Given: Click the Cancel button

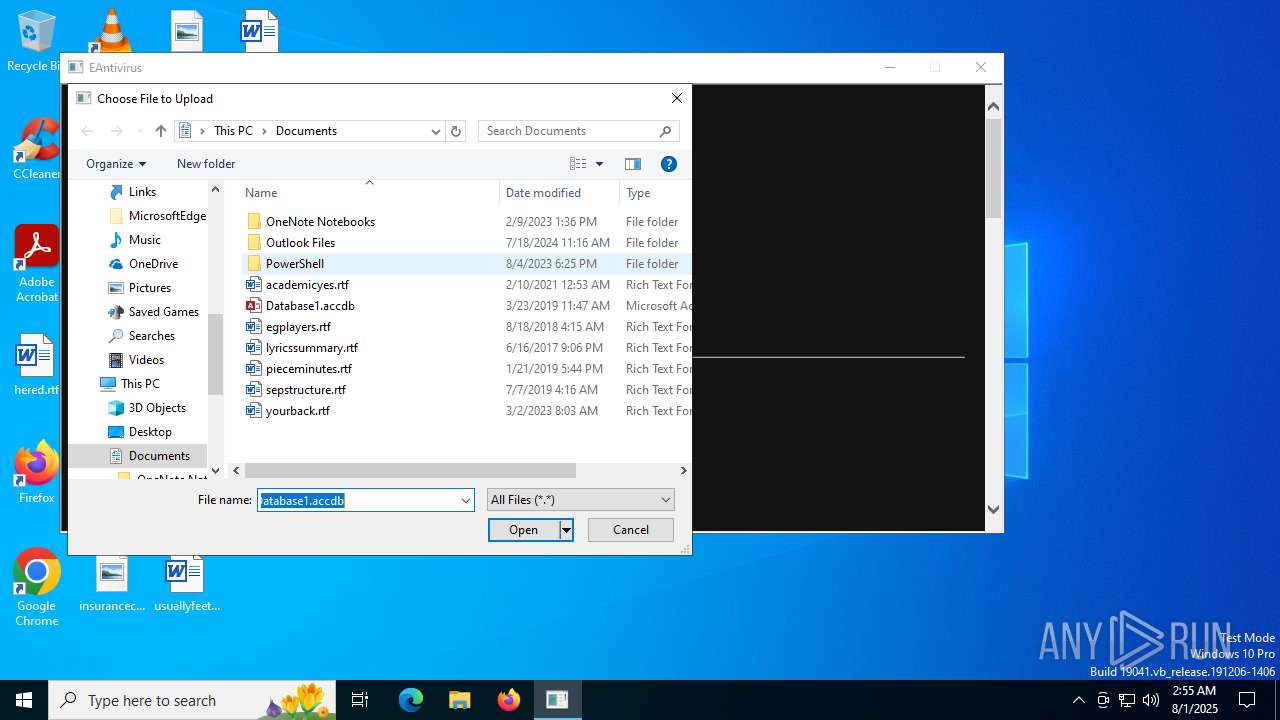Looking at the screenshot, I should (x=631, y=530).
